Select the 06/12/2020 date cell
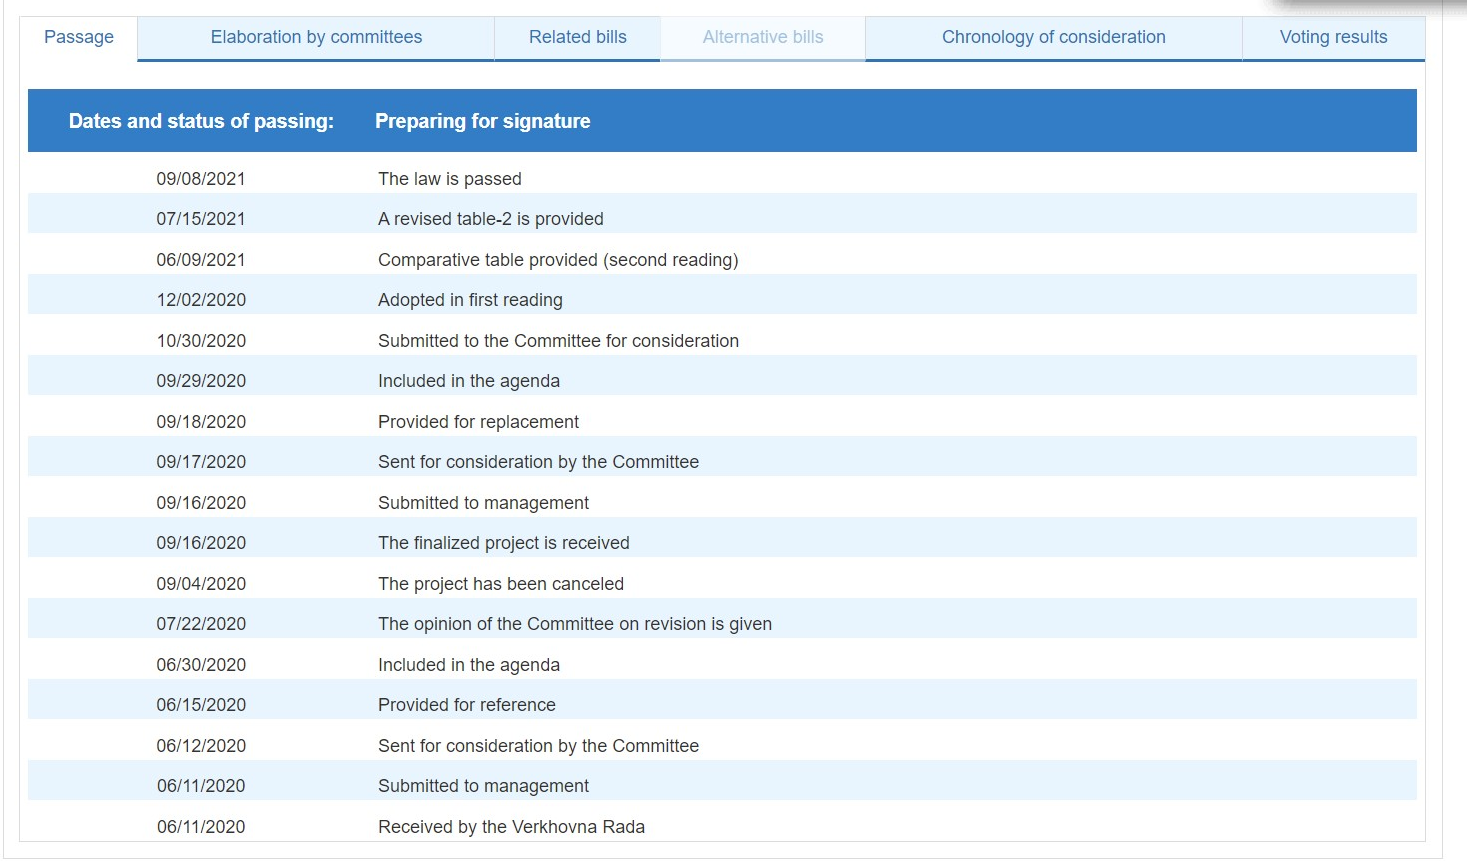The height and width of the screenshot is (861, 1467). pos(201,746)
